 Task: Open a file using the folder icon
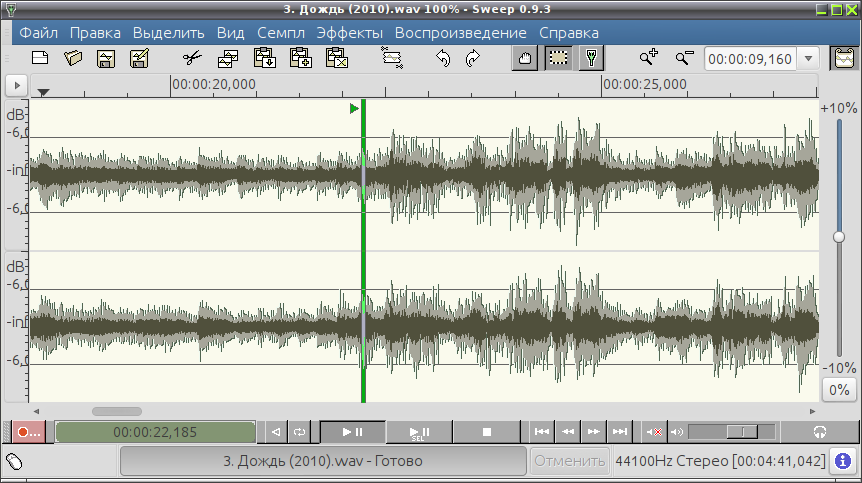pos(73,58)
